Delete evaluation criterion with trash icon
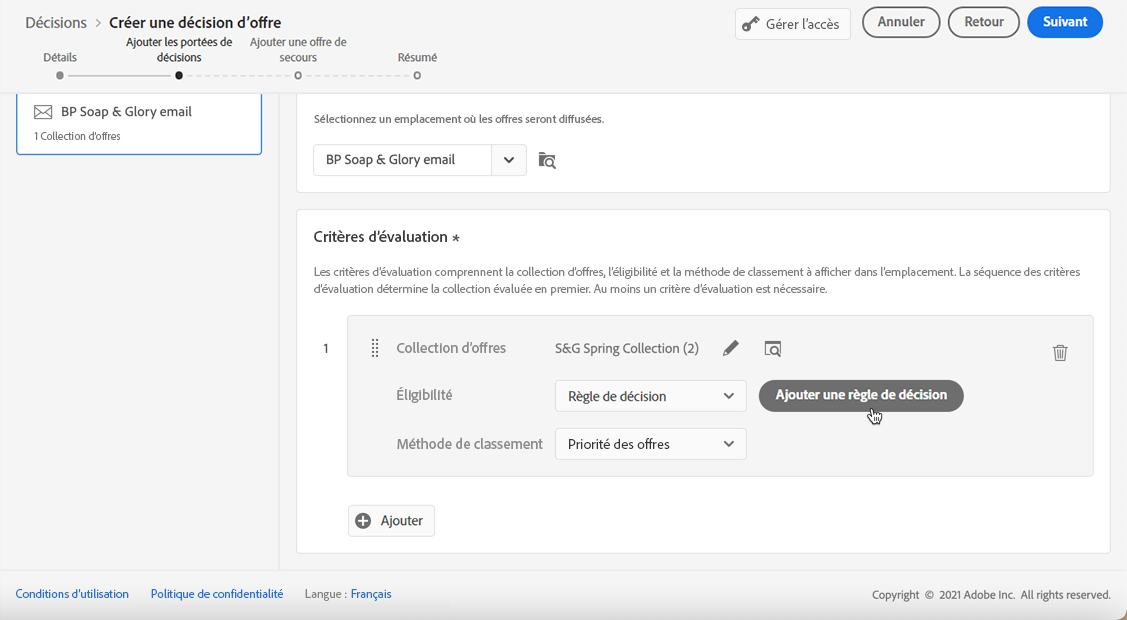The width and height of the screenshot is (1127, 620). pos(1060,352)
